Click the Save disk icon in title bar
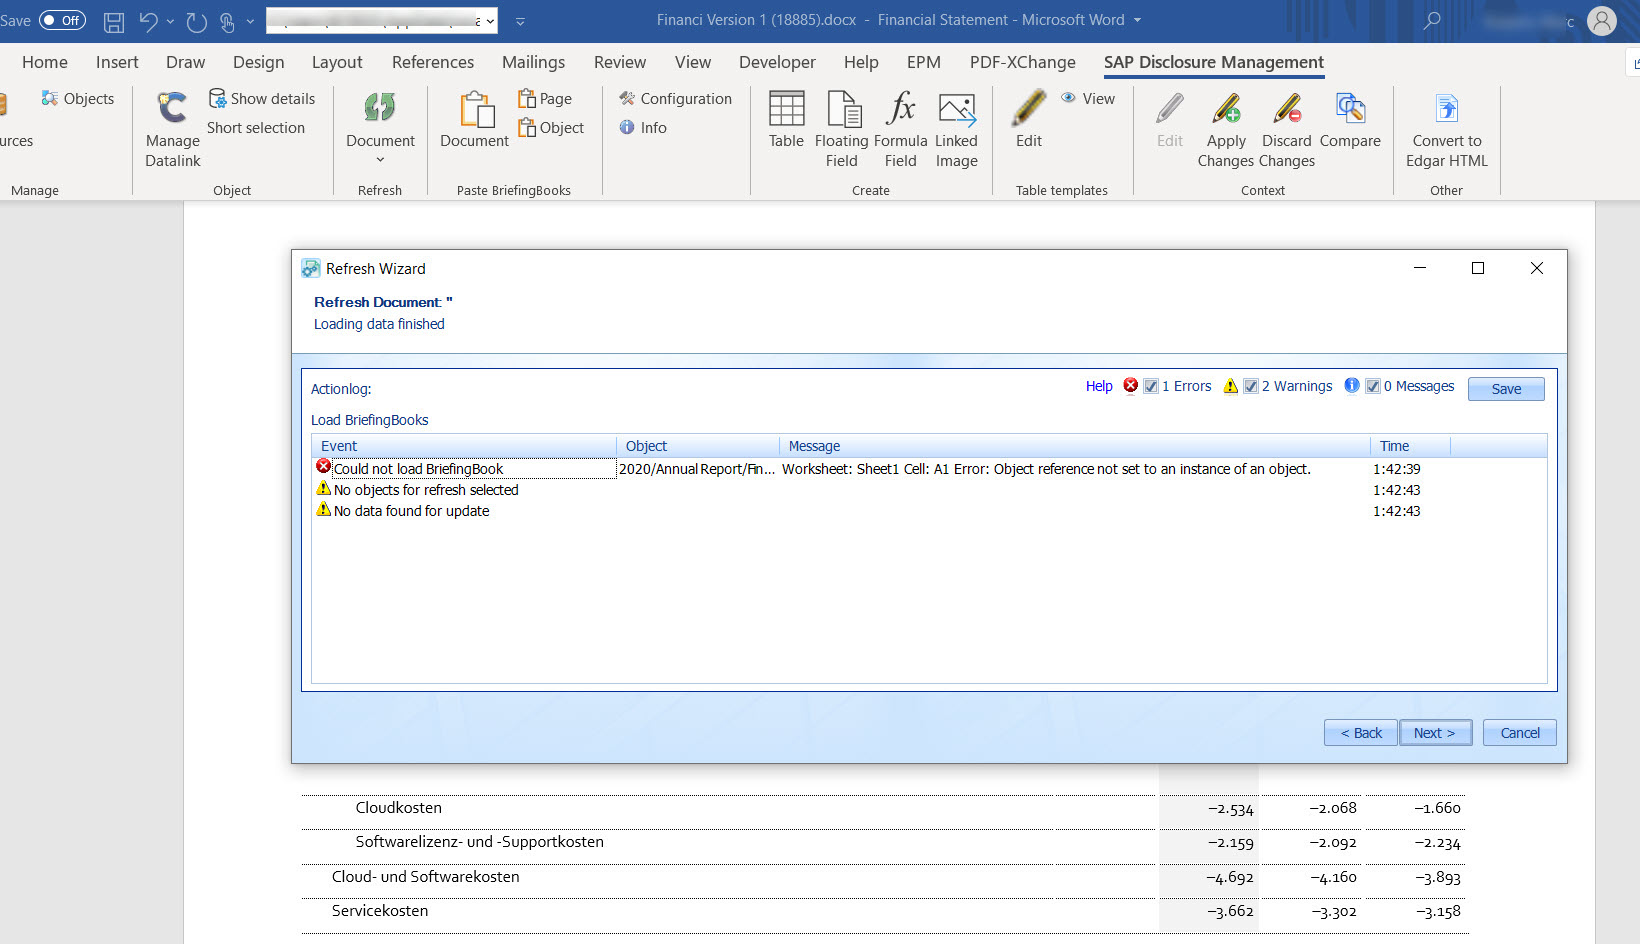 (x=114, y=21)
